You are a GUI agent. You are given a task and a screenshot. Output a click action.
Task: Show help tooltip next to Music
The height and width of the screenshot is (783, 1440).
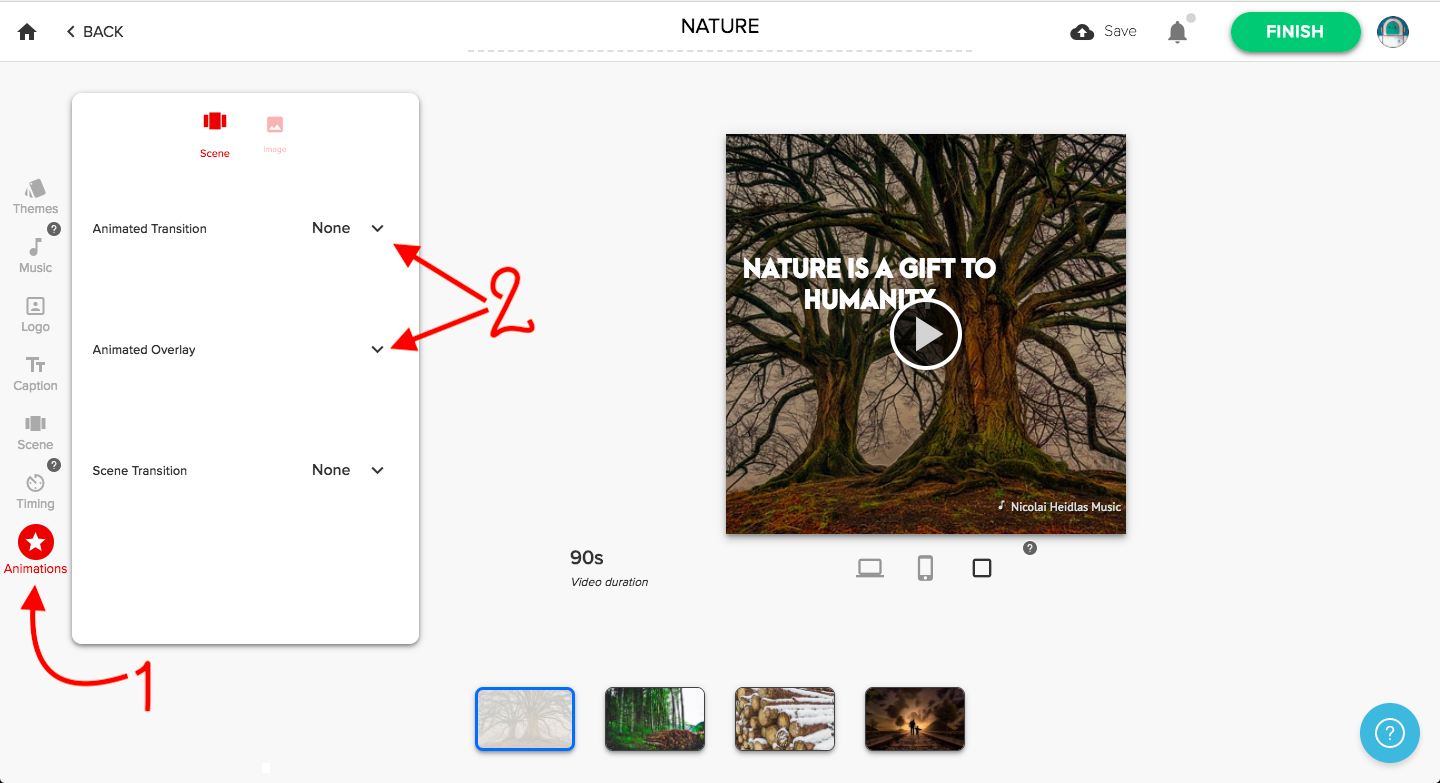tap(54, 229)
